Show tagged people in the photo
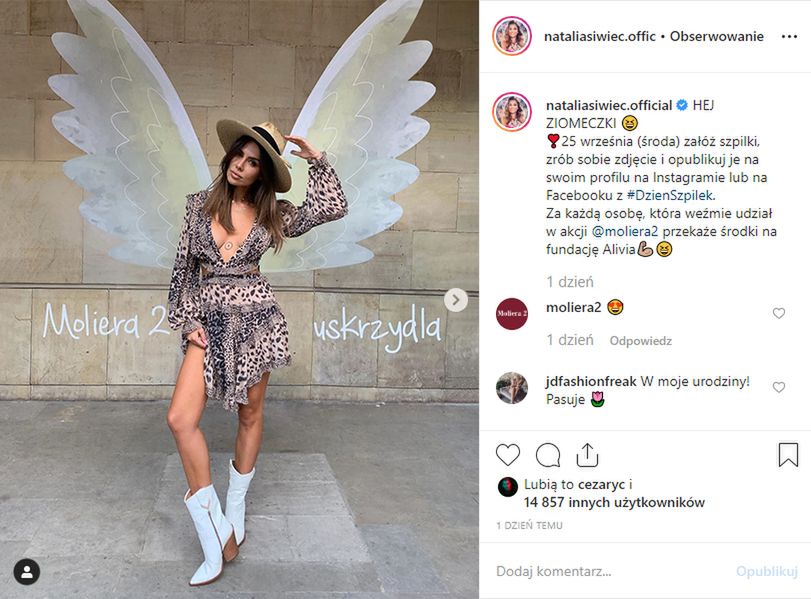This screenshot has width=811, height=599. pyautogui.click(x=26, y=572)
